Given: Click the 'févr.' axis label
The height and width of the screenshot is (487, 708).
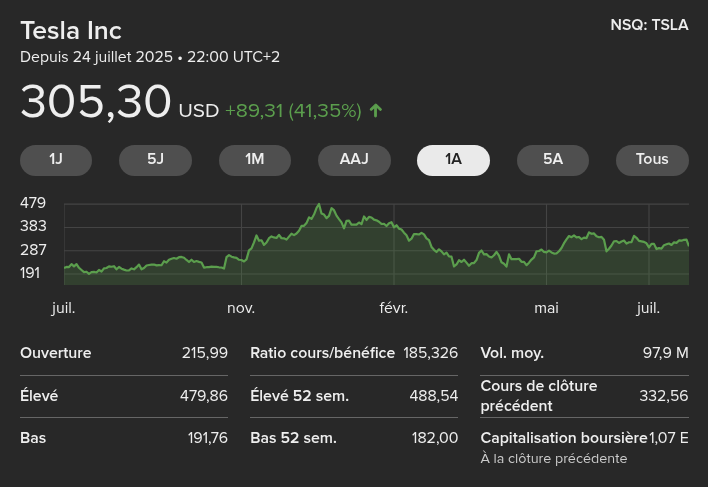Looking at the screenshot, I should (394, 308).
